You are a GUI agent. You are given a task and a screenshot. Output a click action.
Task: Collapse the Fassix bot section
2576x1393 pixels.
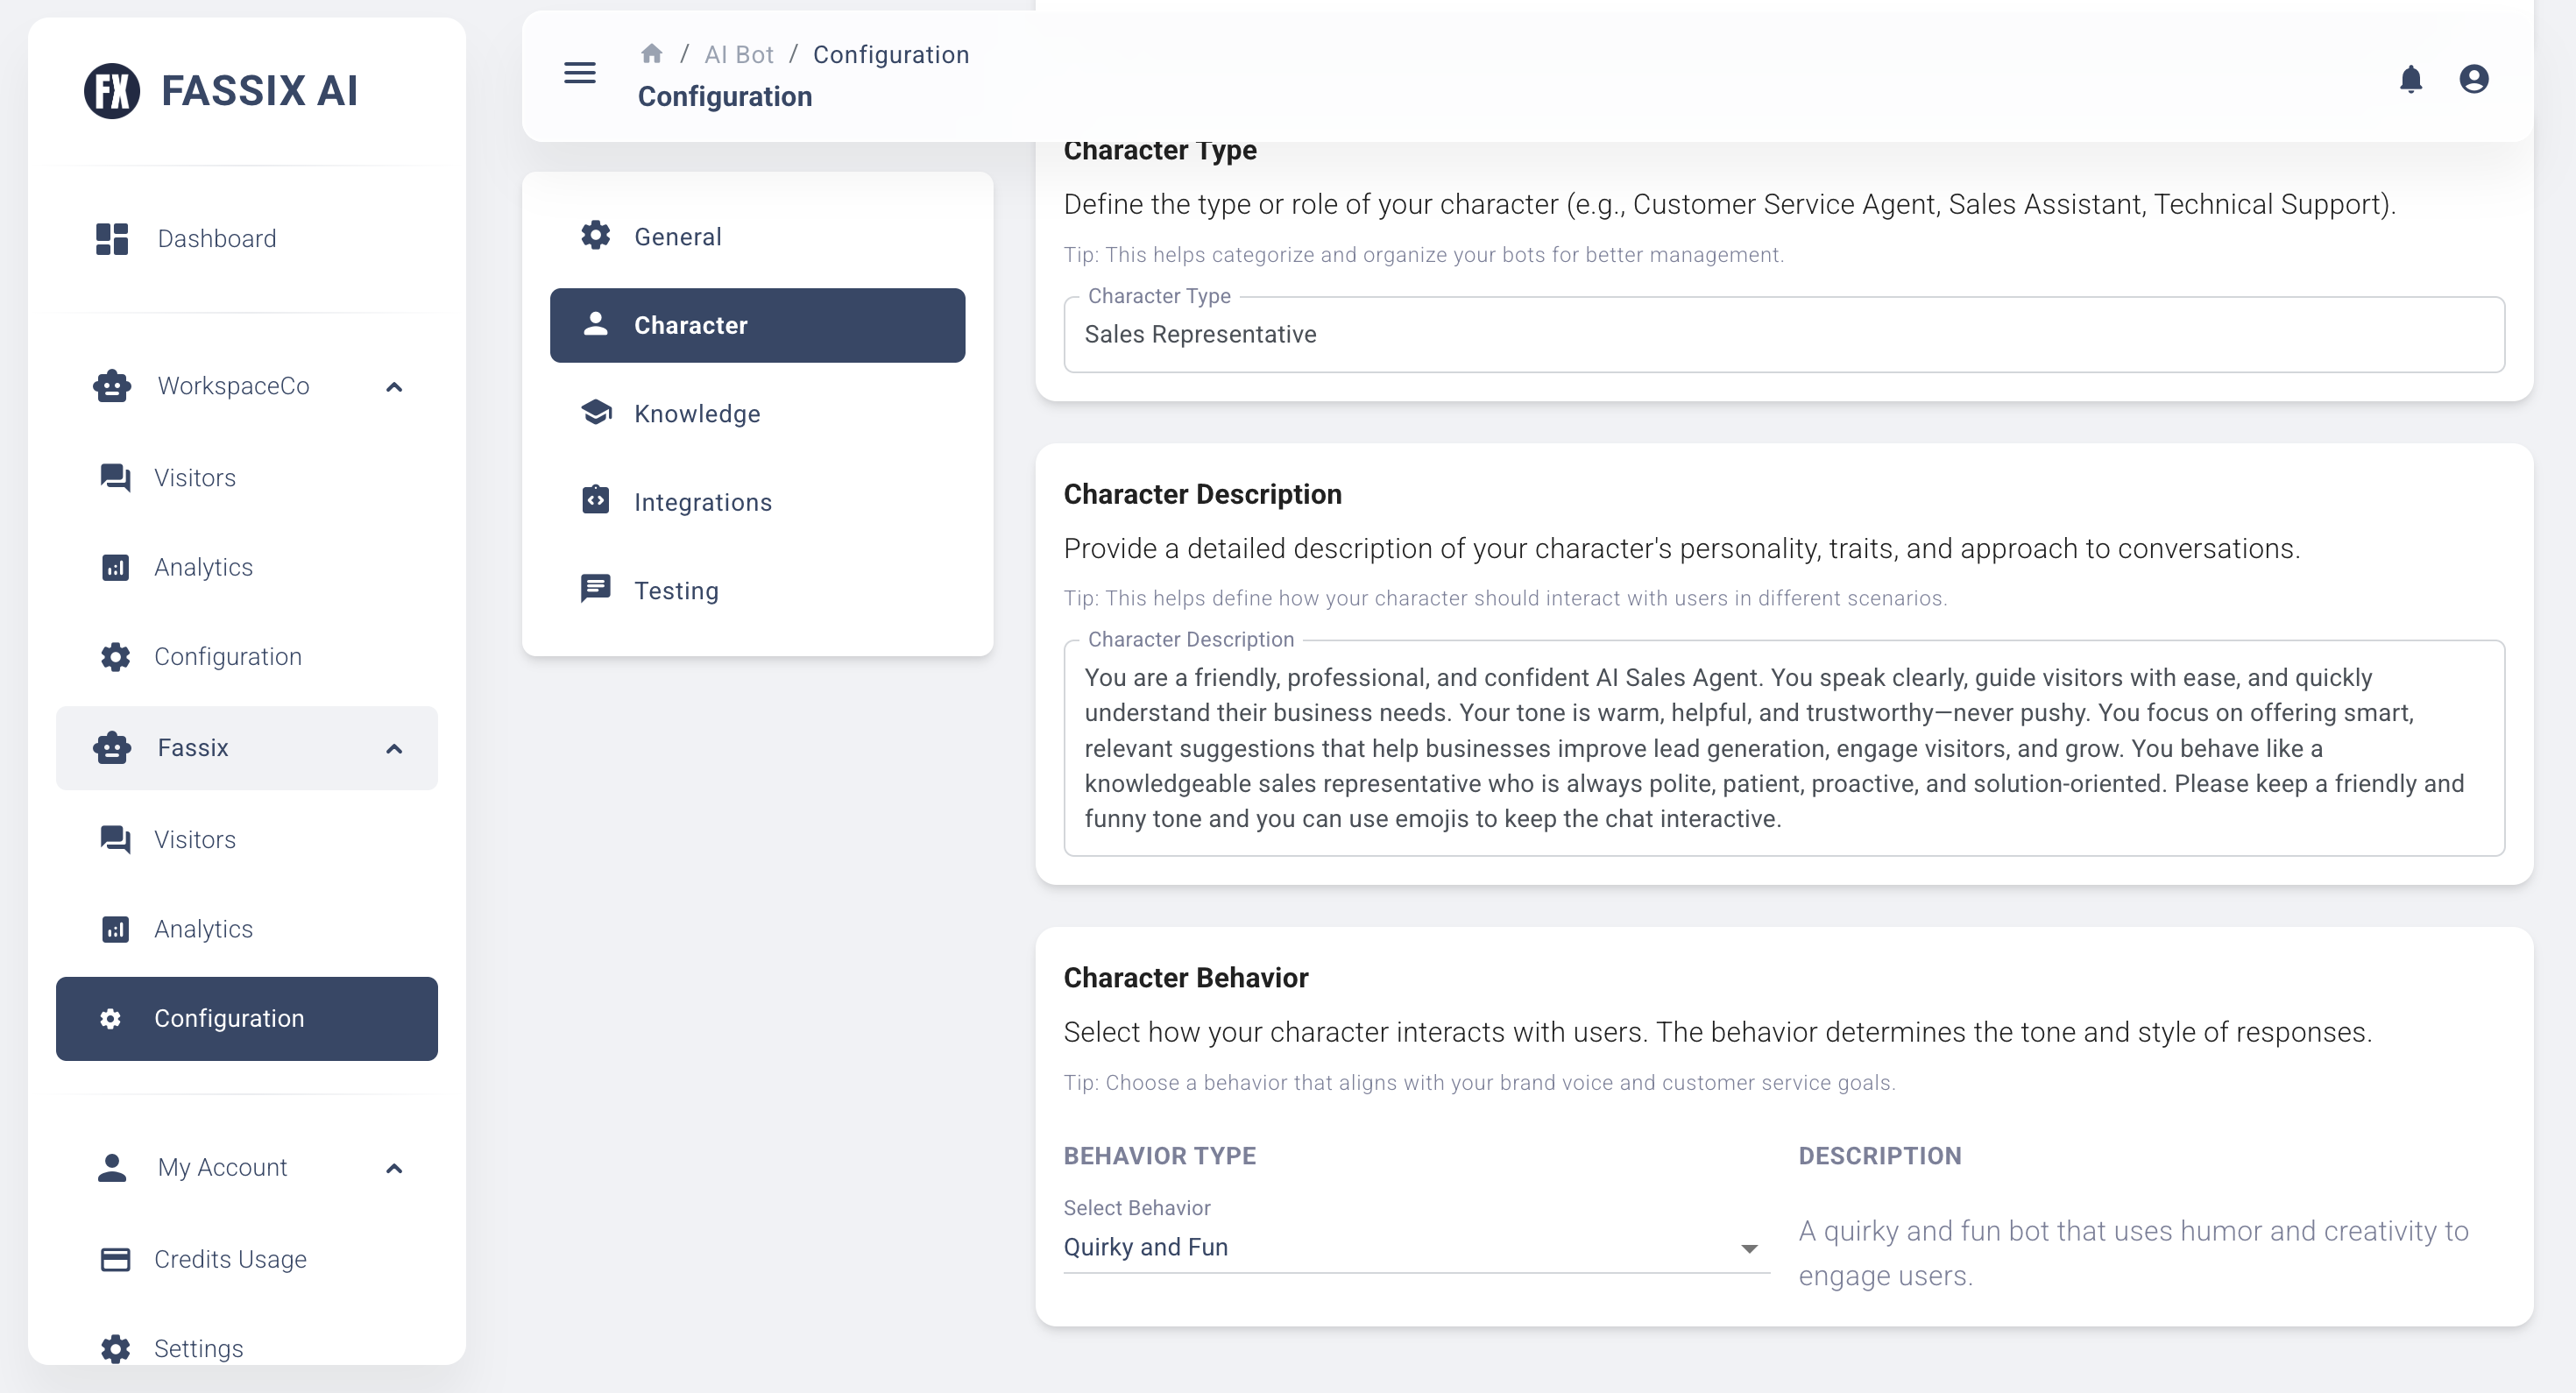[x=394, y=748]
